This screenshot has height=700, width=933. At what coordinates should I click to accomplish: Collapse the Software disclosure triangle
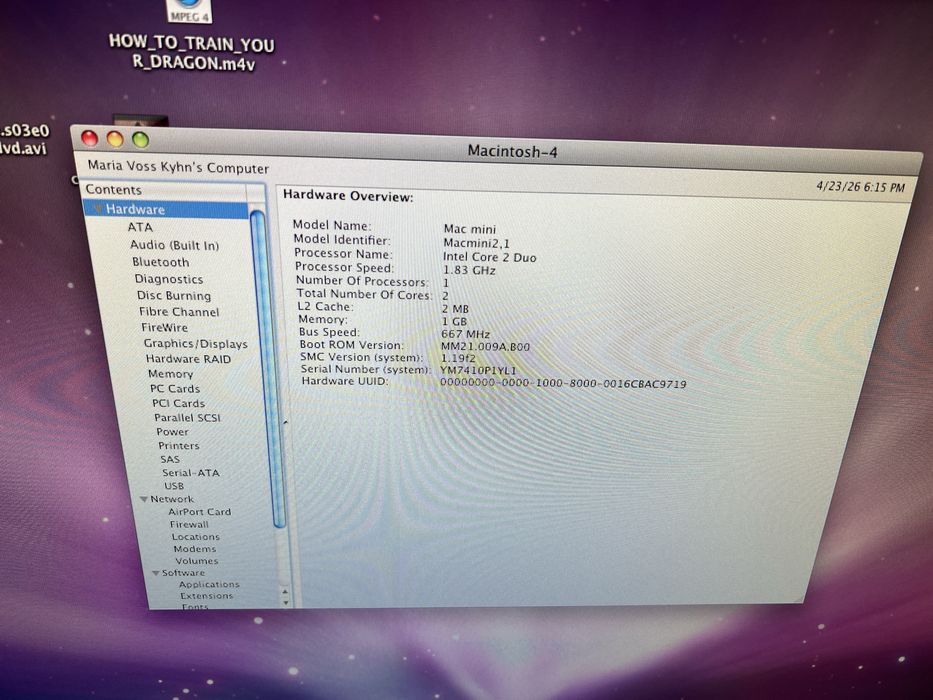pos(156,573)
